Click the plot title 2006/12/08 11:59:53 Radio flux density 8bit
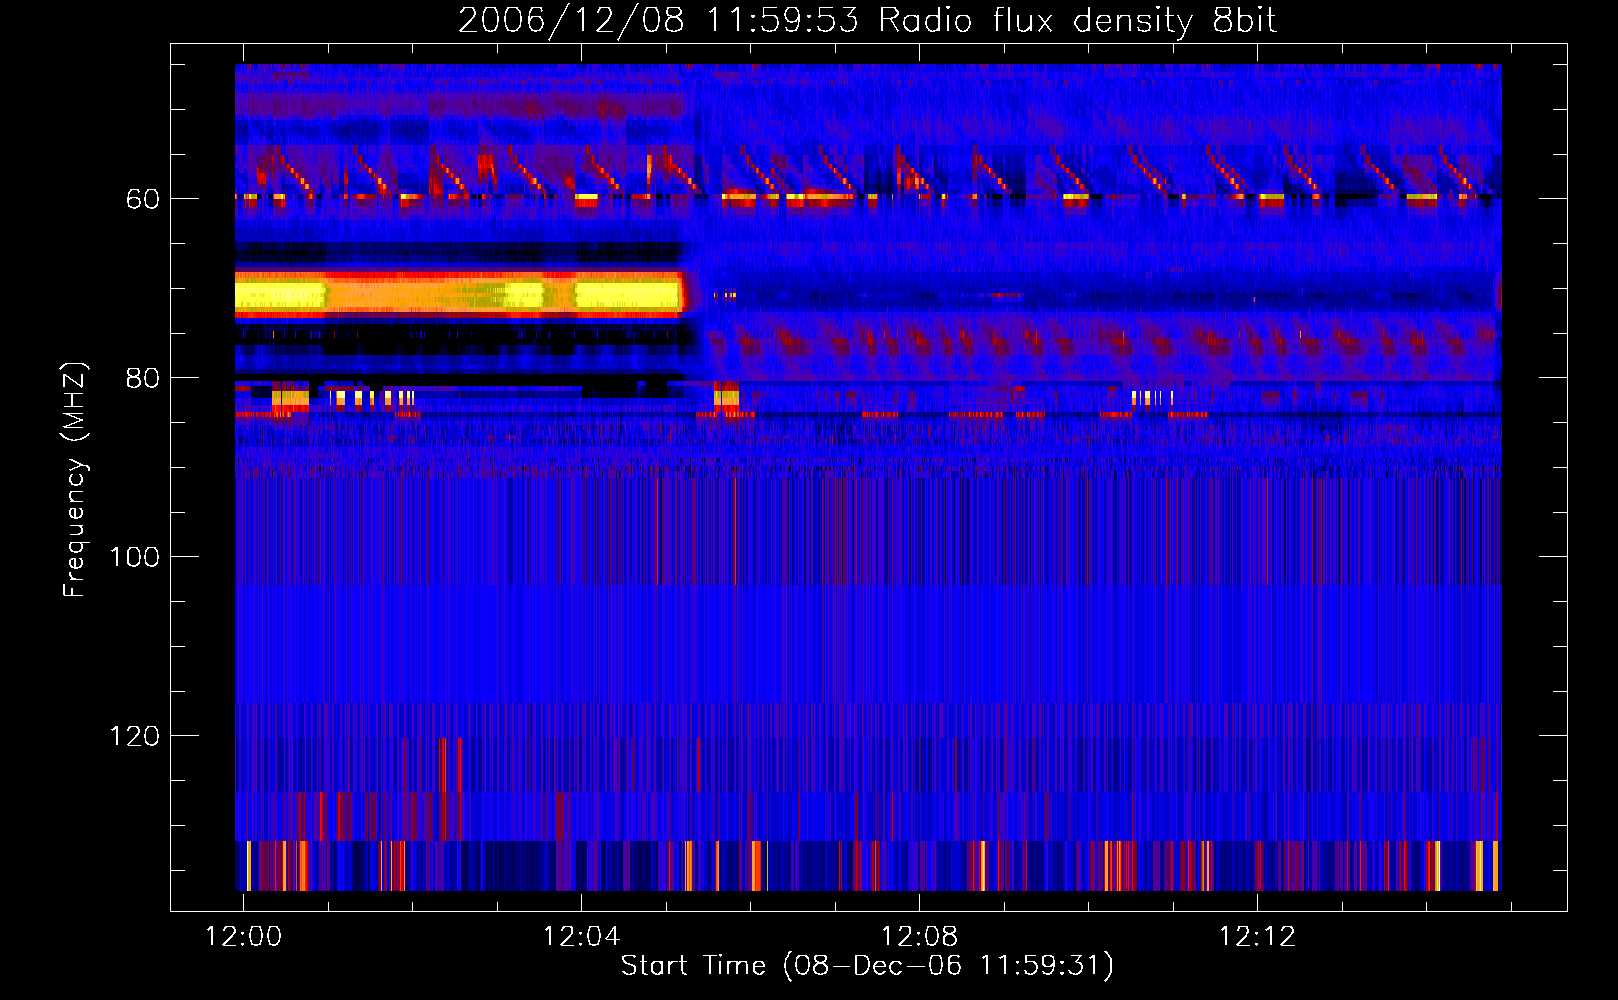This screenshot has height=1000, width=1618. [x=868, y=20]
